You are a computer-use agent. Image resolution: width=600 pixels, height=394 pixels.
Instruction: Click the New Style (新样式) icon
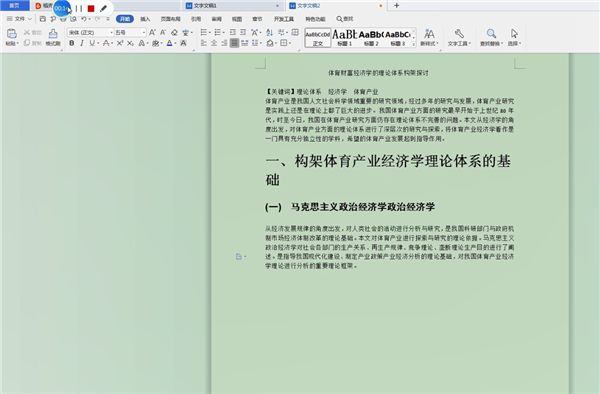(x=429, y=34)
